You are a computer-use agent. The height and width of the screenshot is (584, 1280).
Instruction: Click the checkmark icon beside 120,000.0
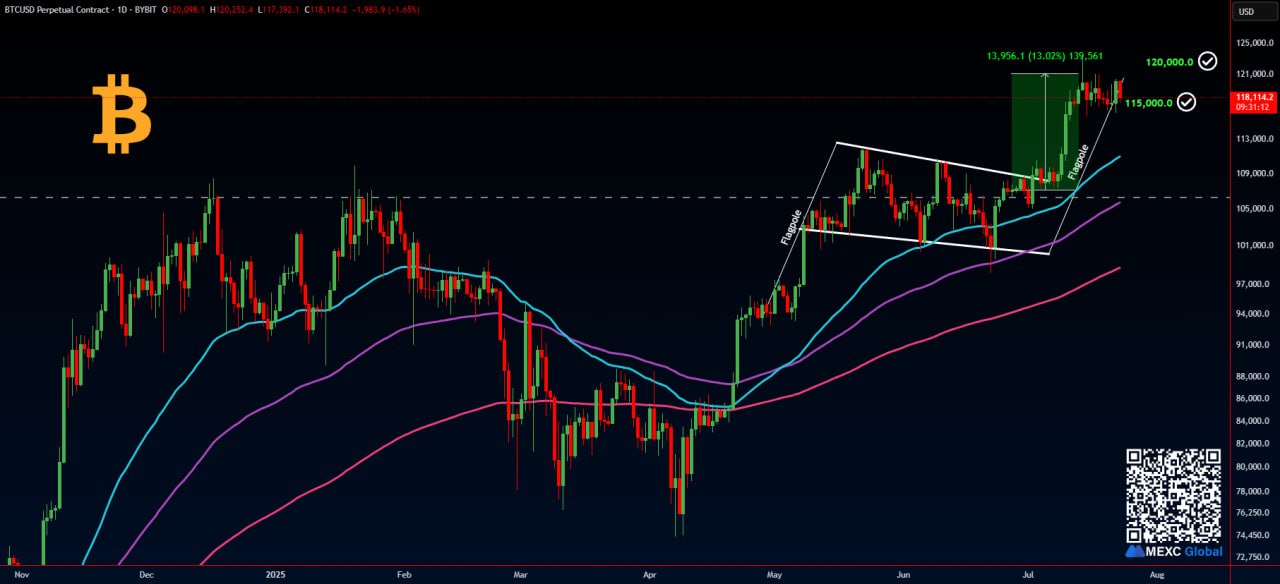tap(1208, 62)
